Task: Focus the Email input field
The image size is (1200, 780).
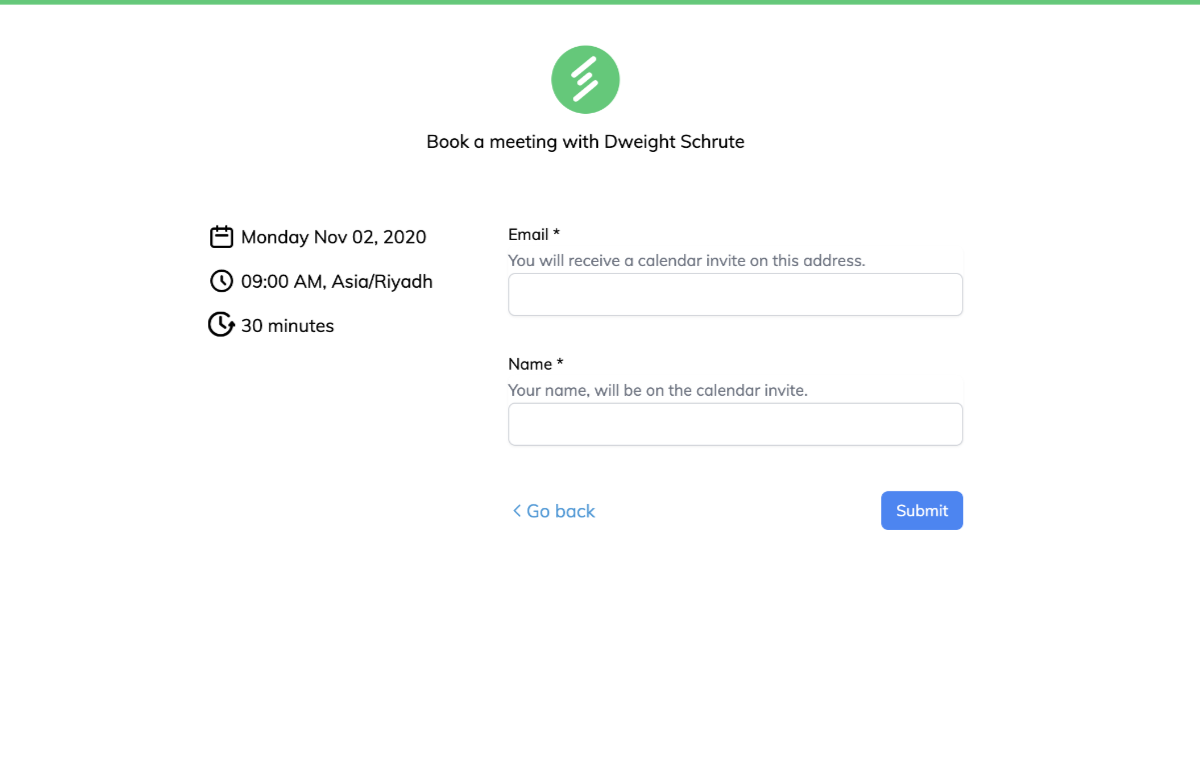Action: tap(735, 295)
